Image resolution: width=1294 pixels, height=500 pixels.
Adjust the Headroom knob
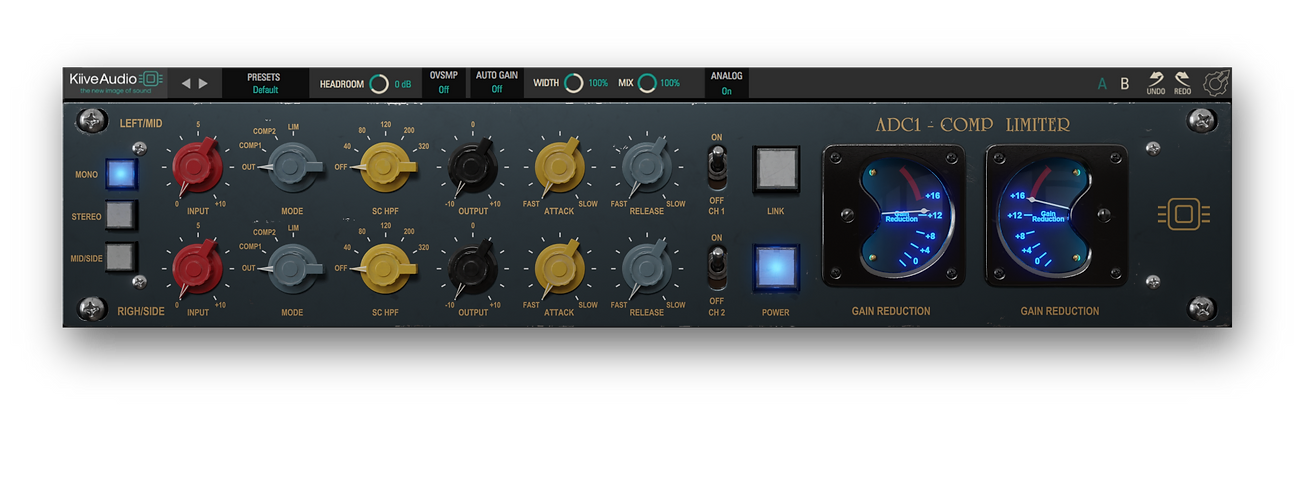coord(379,84)
